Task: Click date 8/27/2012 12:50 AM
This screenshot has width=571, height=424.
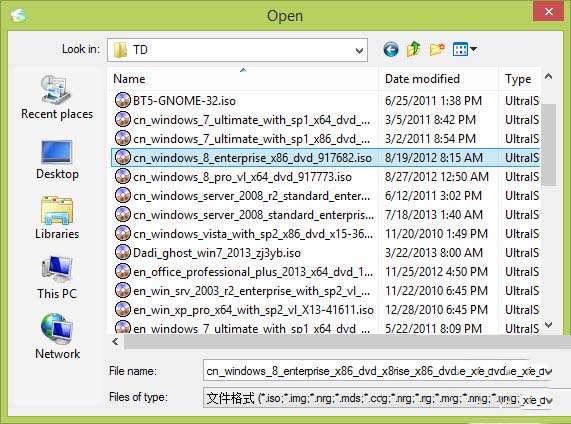Action: (437, 177)
